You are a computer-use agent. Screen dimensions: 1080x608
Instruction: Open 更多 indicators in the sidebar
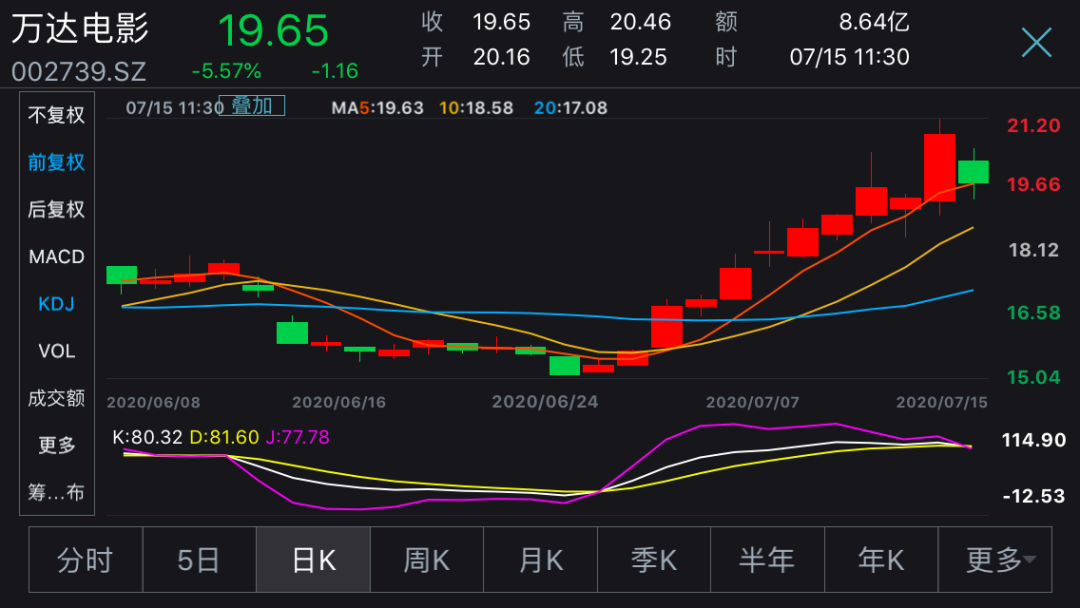click(56, 445)
